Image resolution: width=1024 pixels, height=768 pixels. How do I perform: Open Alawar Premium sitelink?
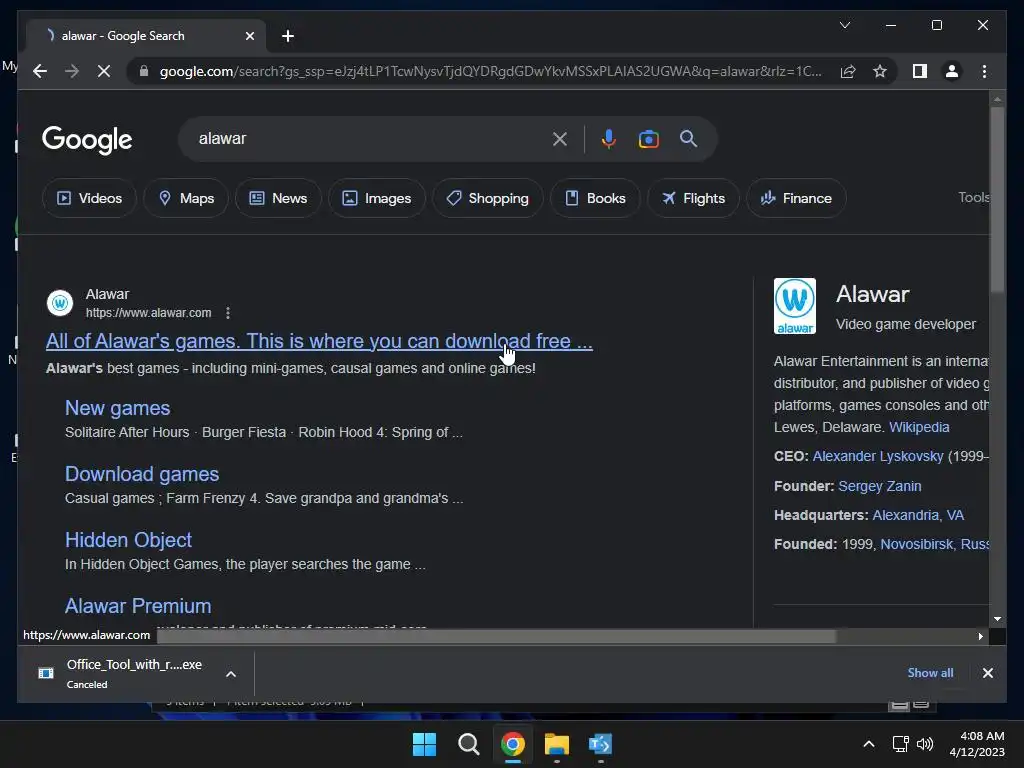[138, 606]
